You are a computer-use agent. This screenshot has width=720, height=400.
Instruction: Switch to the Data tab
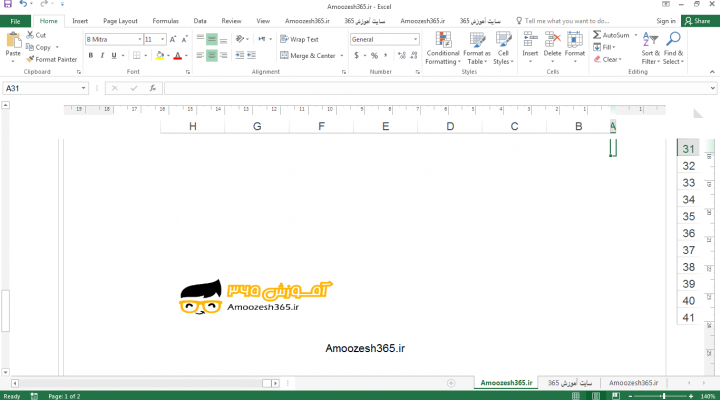click(x=200, y=21)
